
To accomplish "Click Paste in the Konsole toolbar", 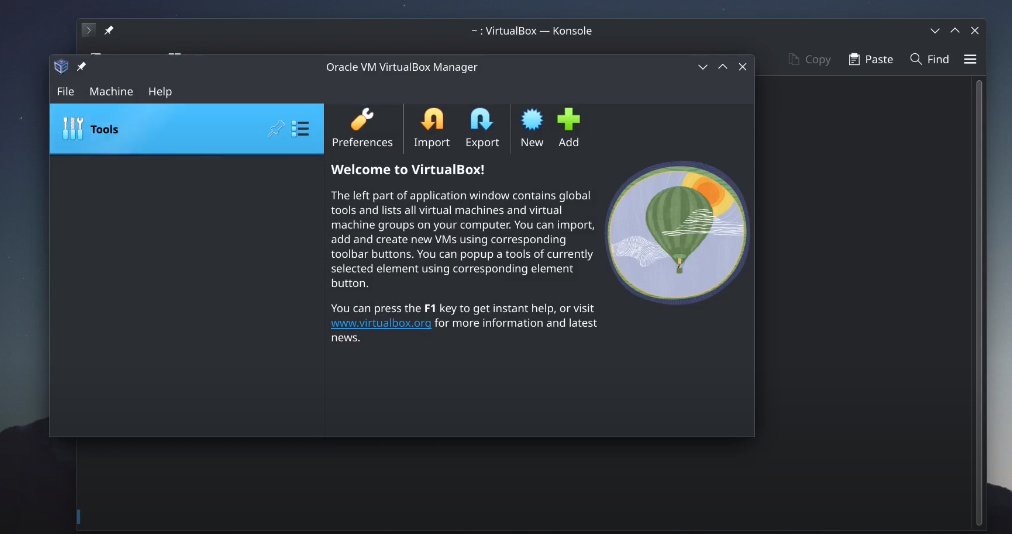I will point(870,59).
